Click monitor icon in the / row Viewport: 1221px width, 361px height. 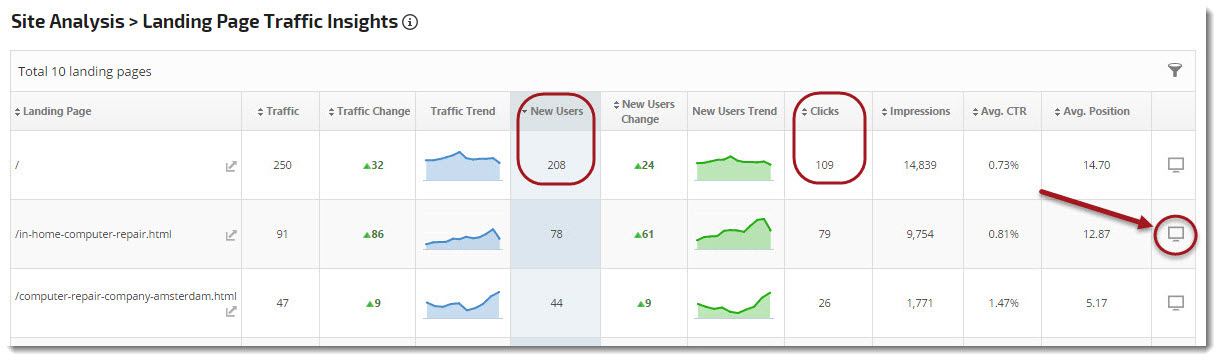click(x=1177, y=164)
